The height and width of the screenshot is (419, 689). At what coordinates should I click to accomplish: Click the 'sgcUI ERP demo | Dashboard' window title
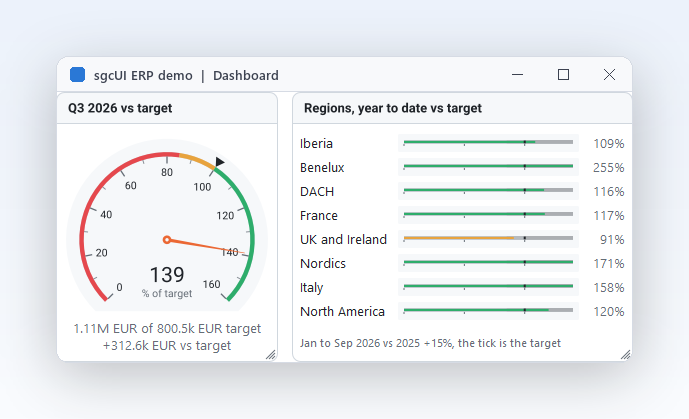point(186,76)
